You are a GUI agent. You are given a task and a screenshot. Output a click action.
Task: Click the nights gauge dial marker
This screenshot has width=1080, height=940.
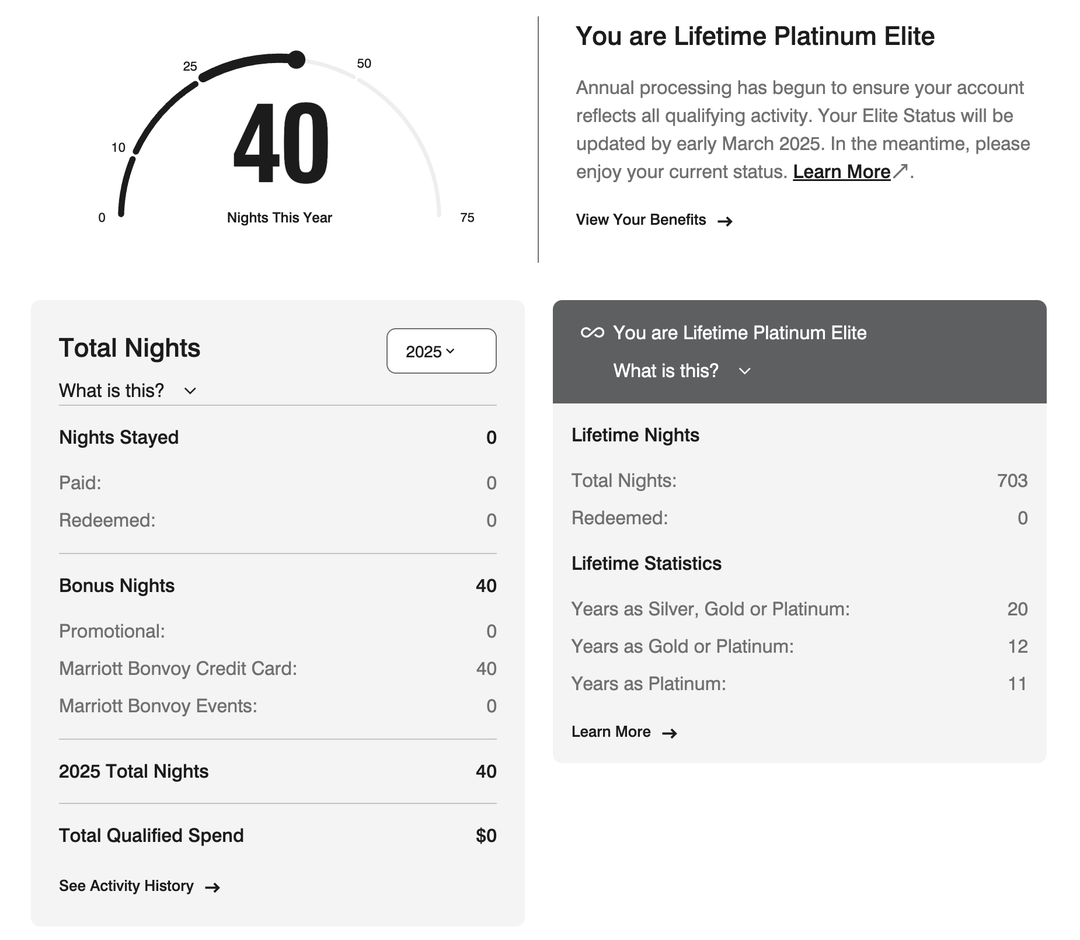296,60
